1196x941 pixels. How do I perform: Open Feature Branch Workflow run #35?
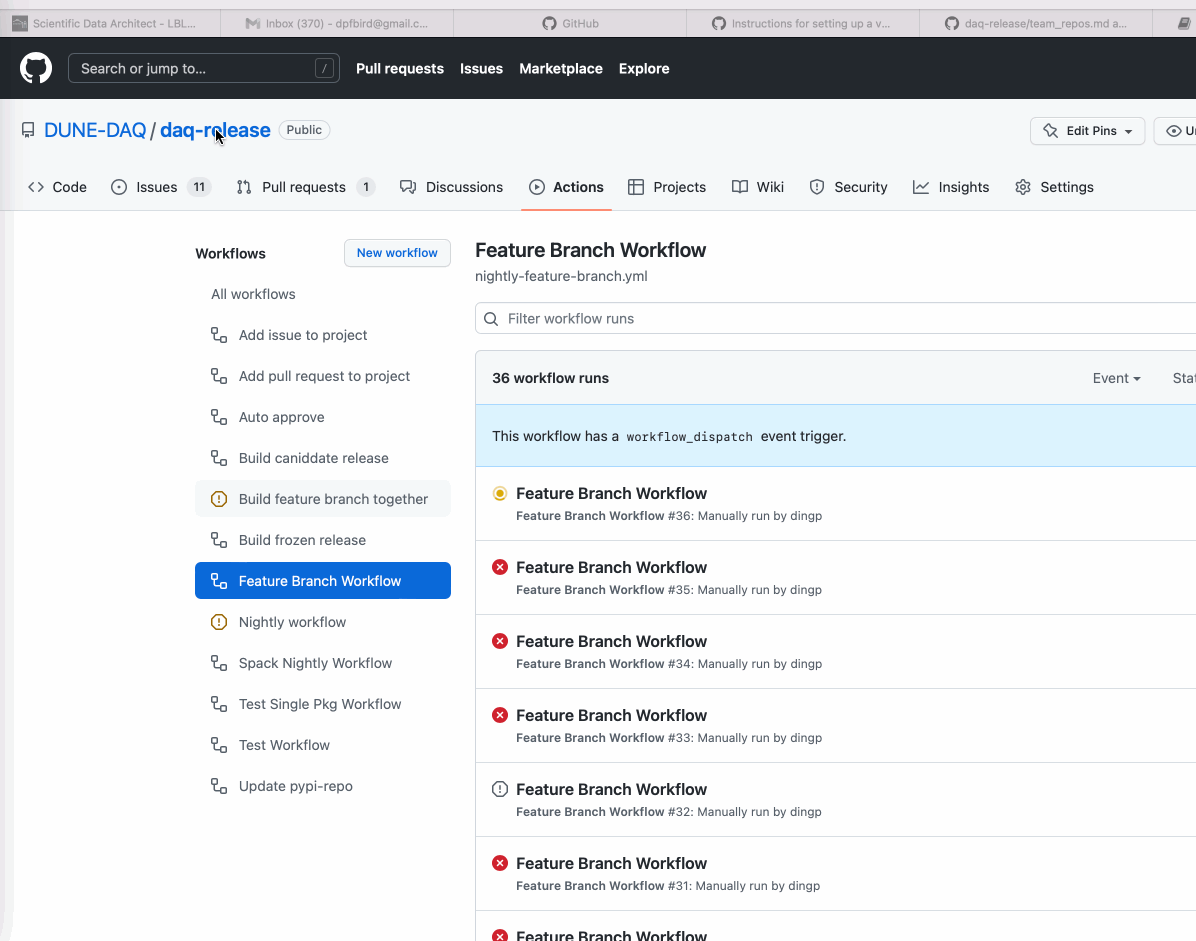pyautogui.click(x=611, y=567)
